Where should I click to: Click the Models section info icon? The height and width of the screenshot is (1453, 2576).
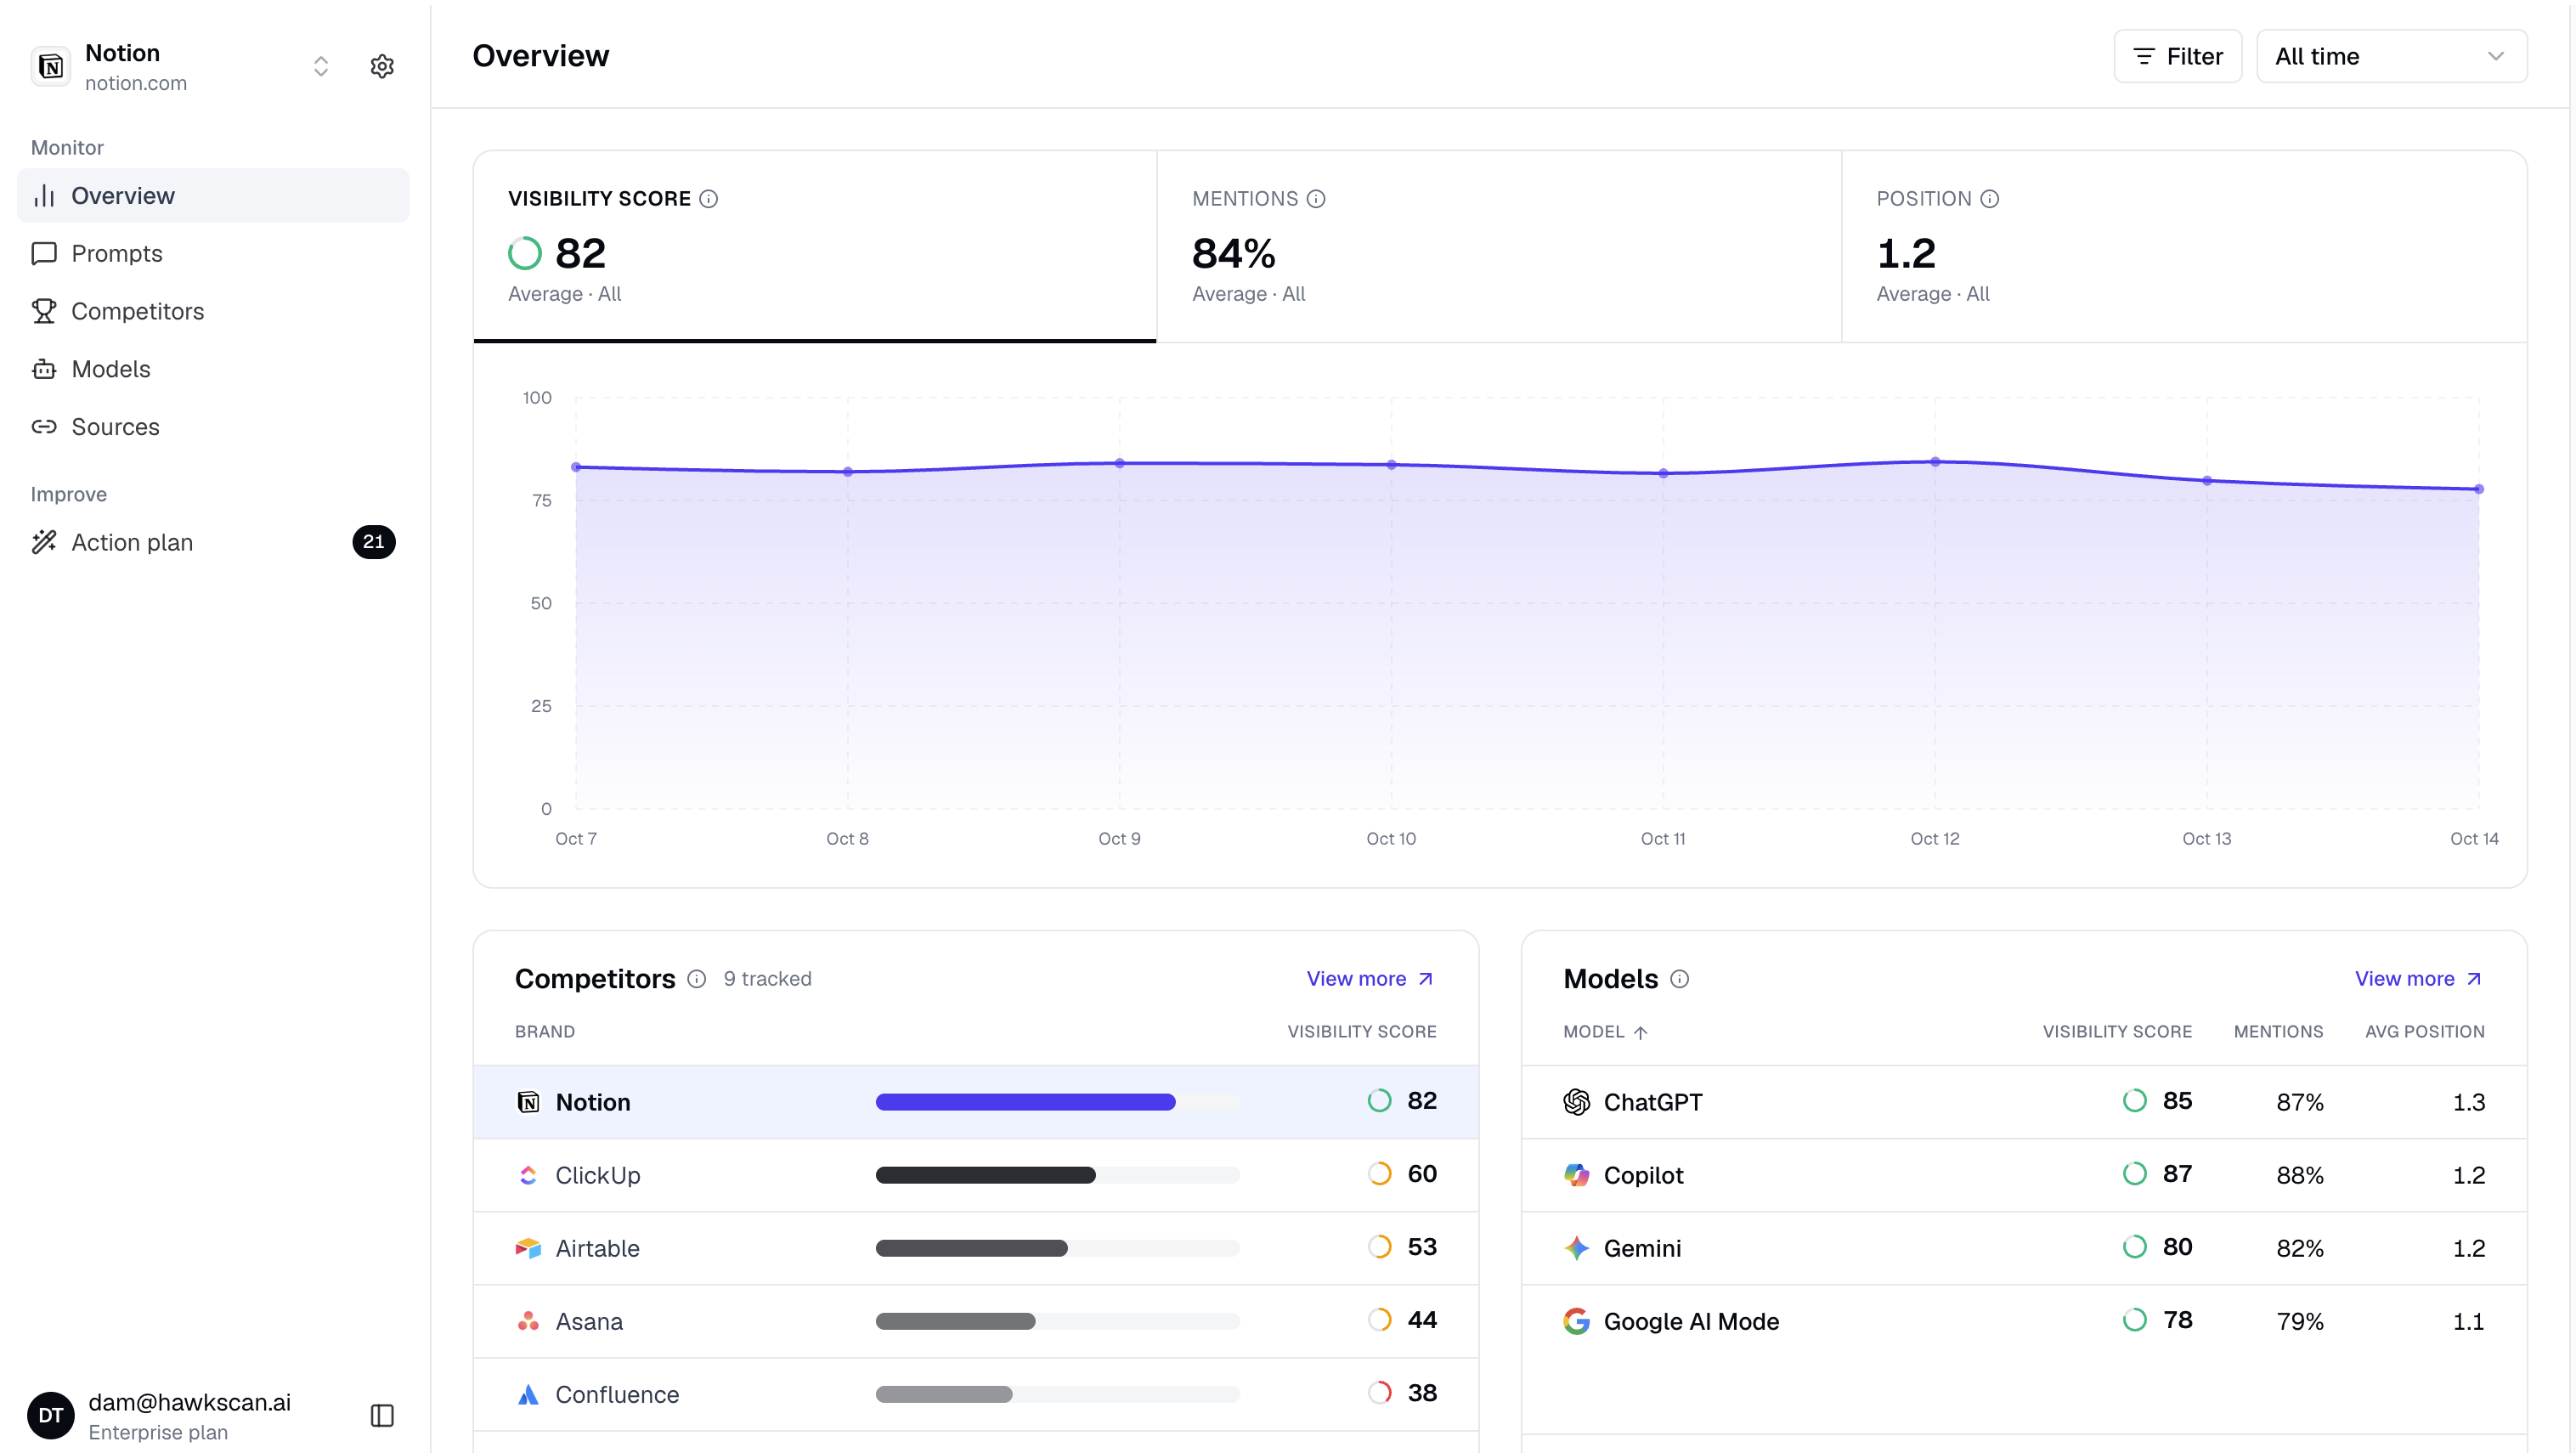click(1680, 979)
